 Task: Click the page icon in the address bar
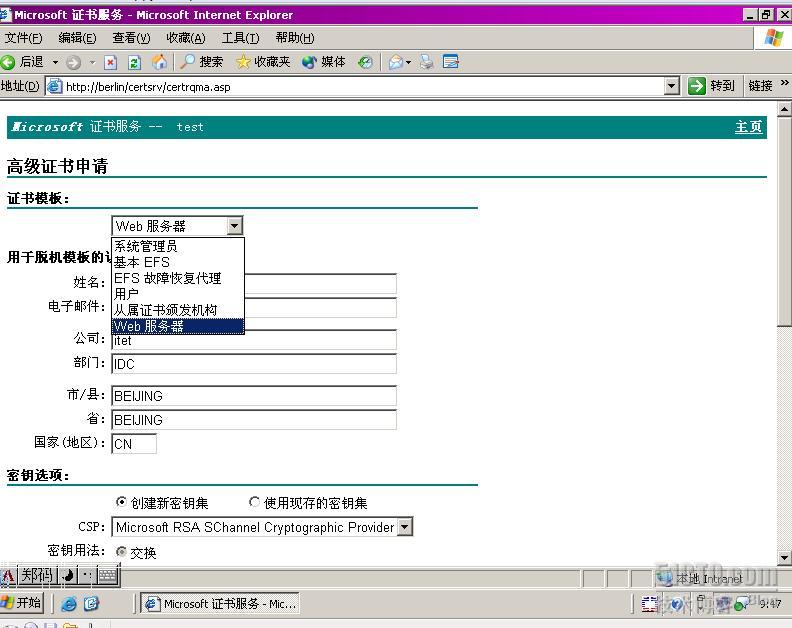coord(55,86)
